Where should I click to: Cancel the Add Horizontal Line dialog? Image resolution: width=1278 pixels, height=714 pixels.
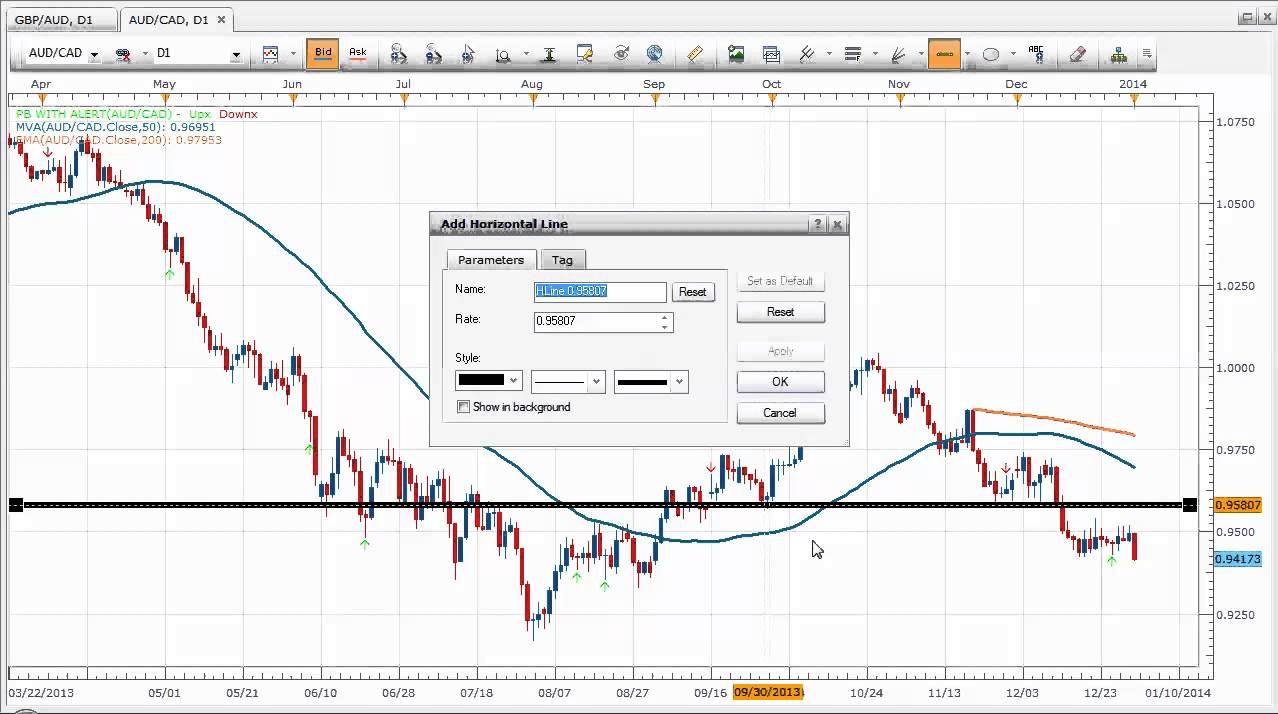781,413
